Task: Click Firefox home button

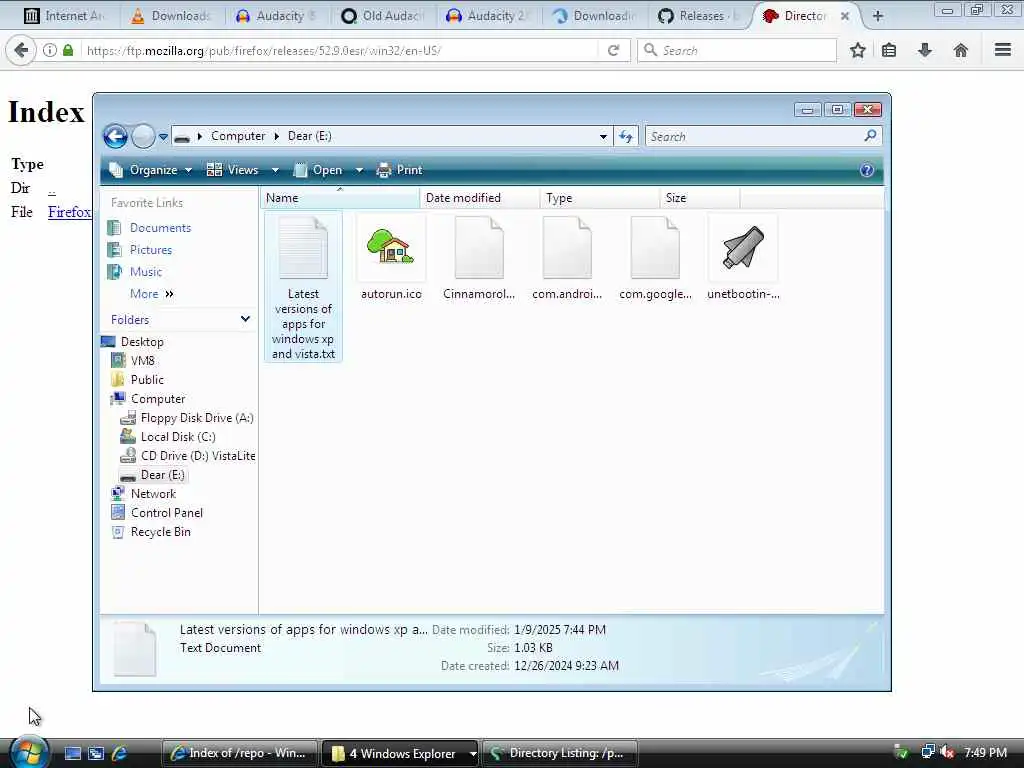Action: [x=960, y=50]
